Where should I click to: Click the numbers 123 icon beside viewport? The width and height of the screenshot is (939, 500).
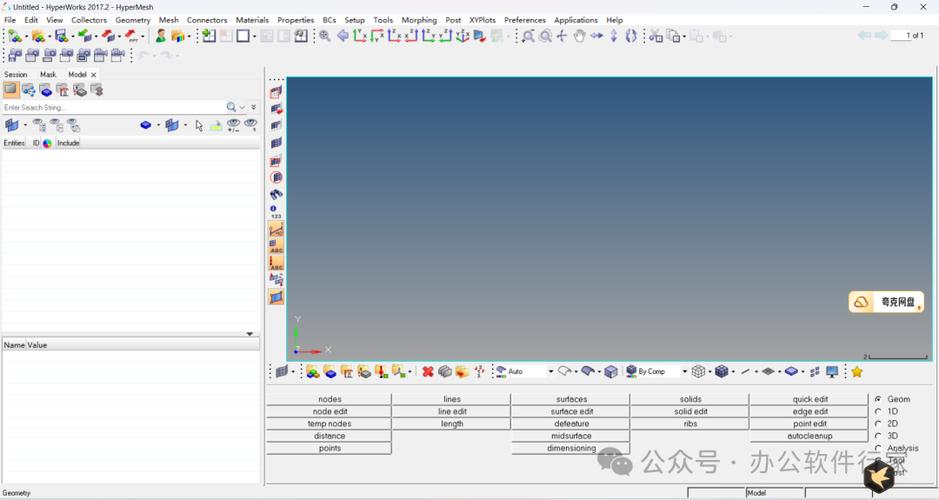click(275, 211)
